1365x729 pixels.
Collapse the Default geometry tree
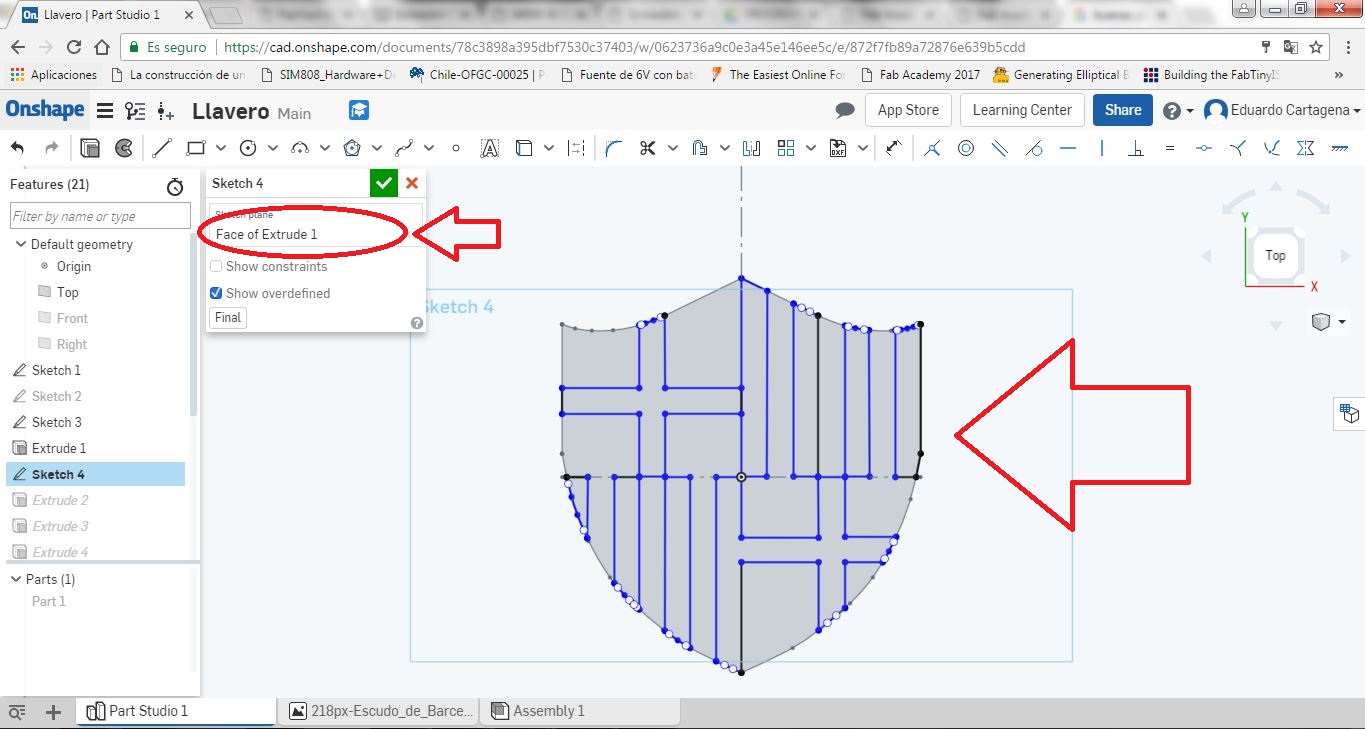(20, 244)
